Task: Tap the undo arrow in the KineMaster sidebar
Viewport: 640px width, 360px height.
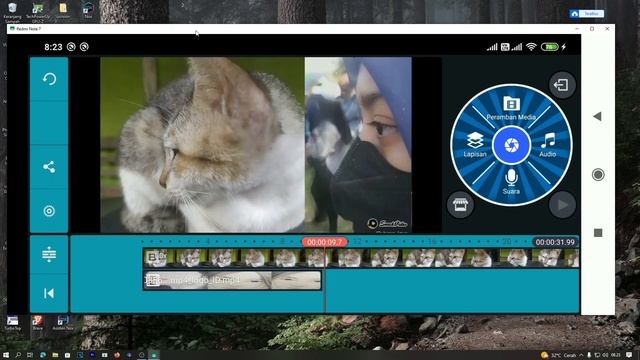Action: click(49, 79)
